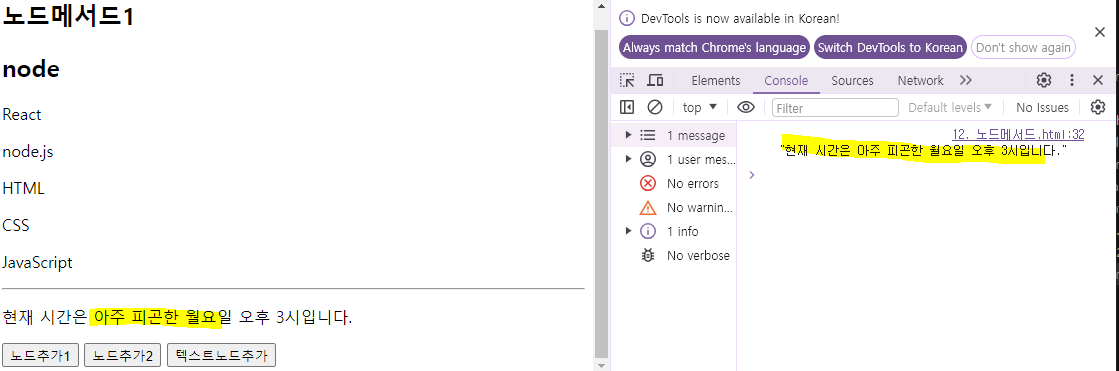Screen dimensions: 1119x371
Task: Click the No Issues indicator
Action: (1042, 108)
